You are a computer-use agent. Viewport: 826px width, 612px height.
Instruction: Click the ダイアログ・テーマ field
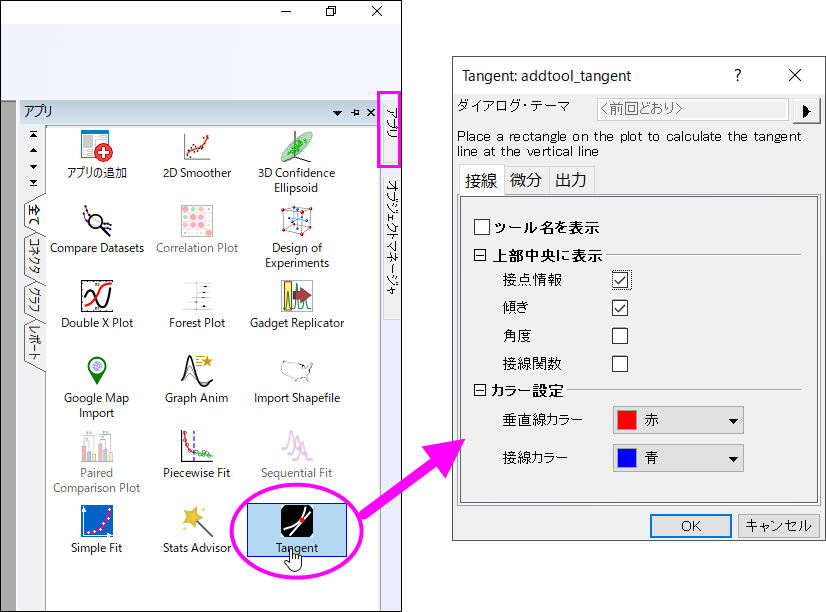pos(693,109)
